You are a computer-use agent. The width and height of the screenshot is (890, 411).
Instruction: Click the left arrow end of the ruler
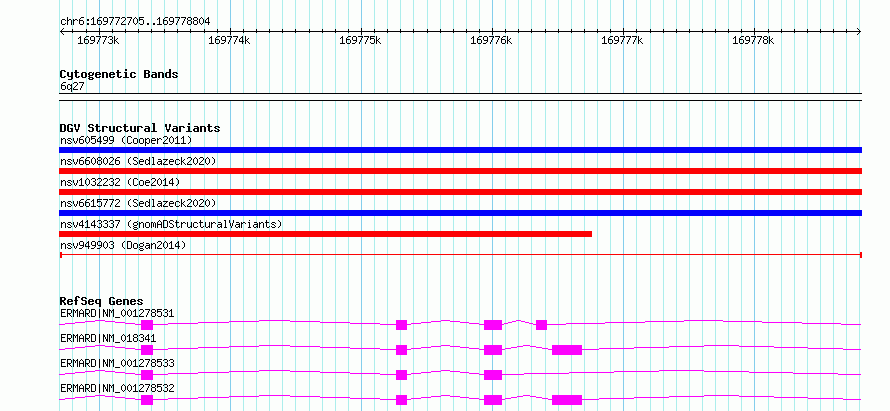[x=62, y=32]
